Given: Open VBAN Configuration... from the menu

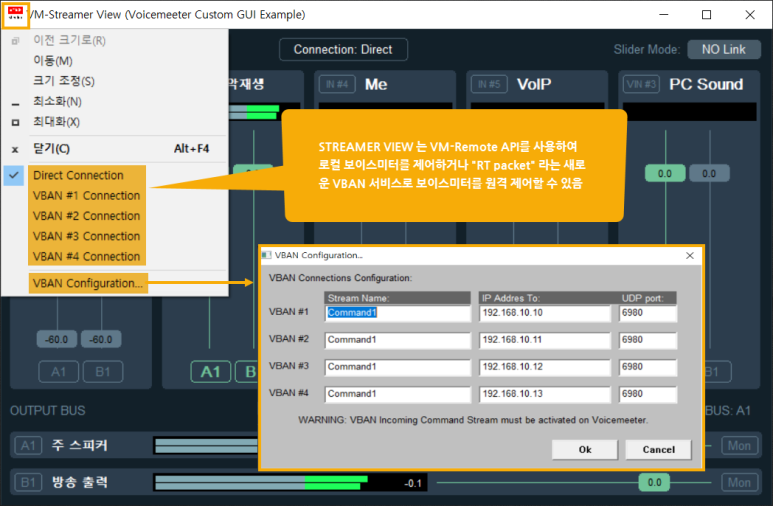Looking at the screenshot, I should click(88, 284).
